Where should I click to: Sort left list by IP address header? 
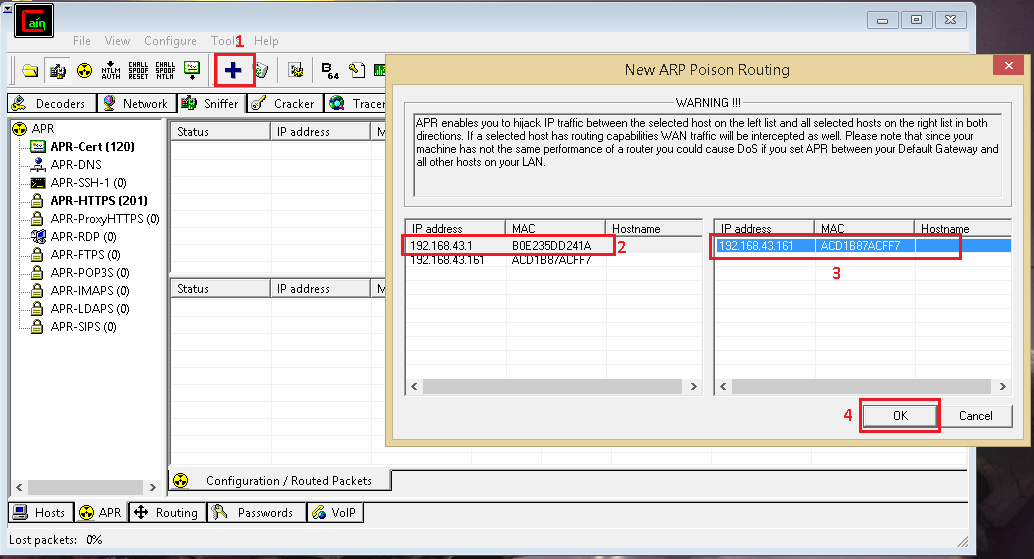coord(456,229)
